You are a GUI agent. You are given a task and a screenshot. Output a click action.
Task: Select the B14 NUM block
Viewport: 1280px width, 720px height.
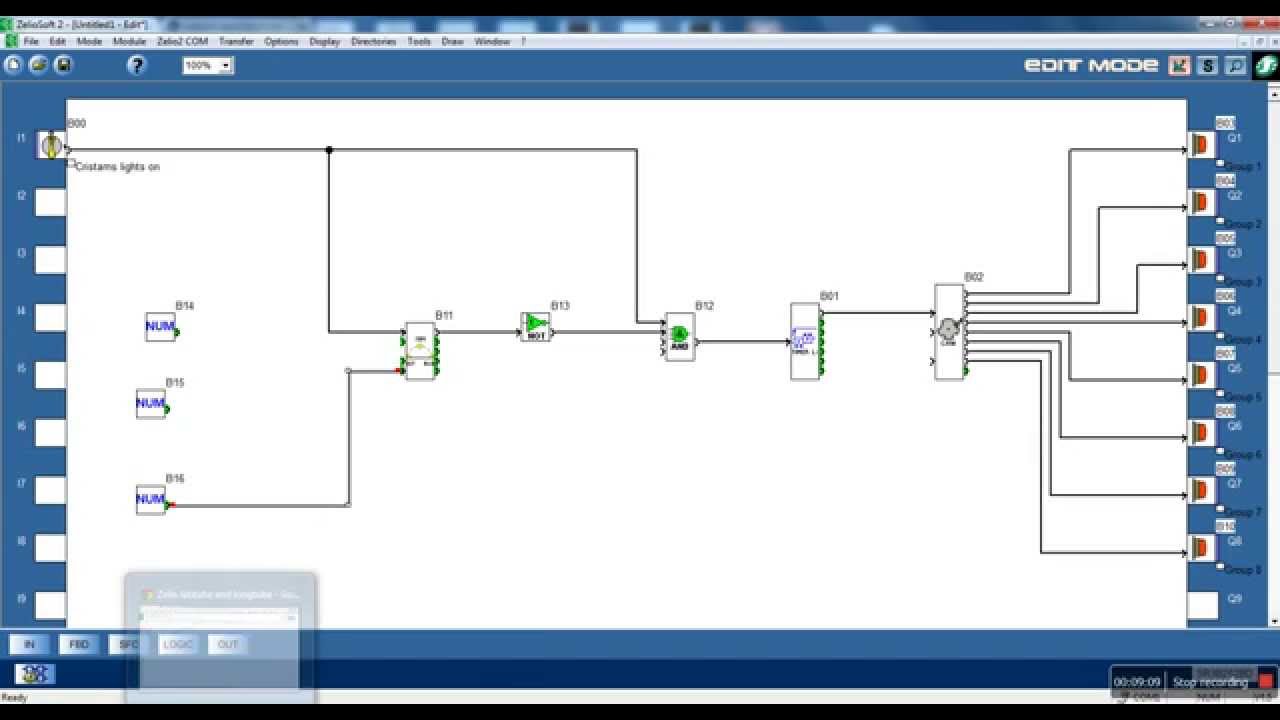coord(160,327)
